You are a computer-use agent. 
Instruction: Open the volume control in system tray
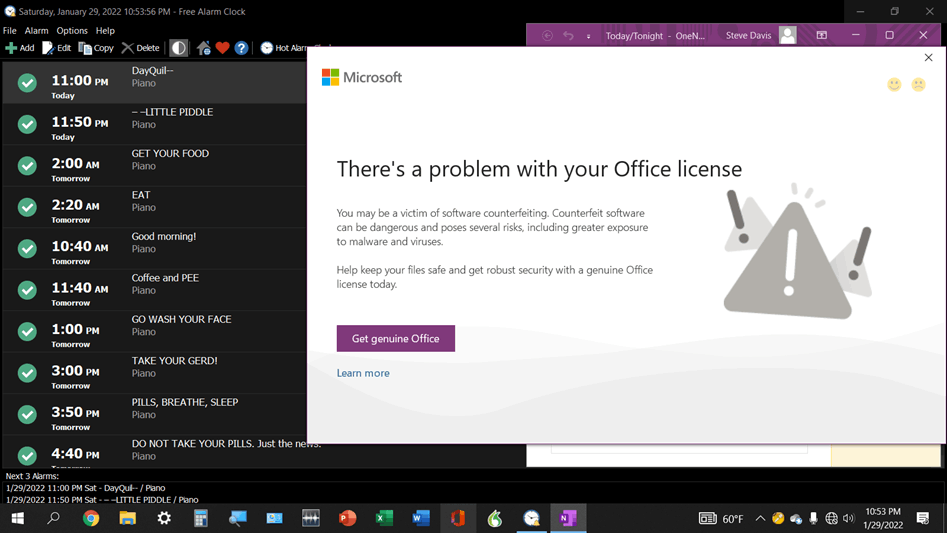(849, 518)
